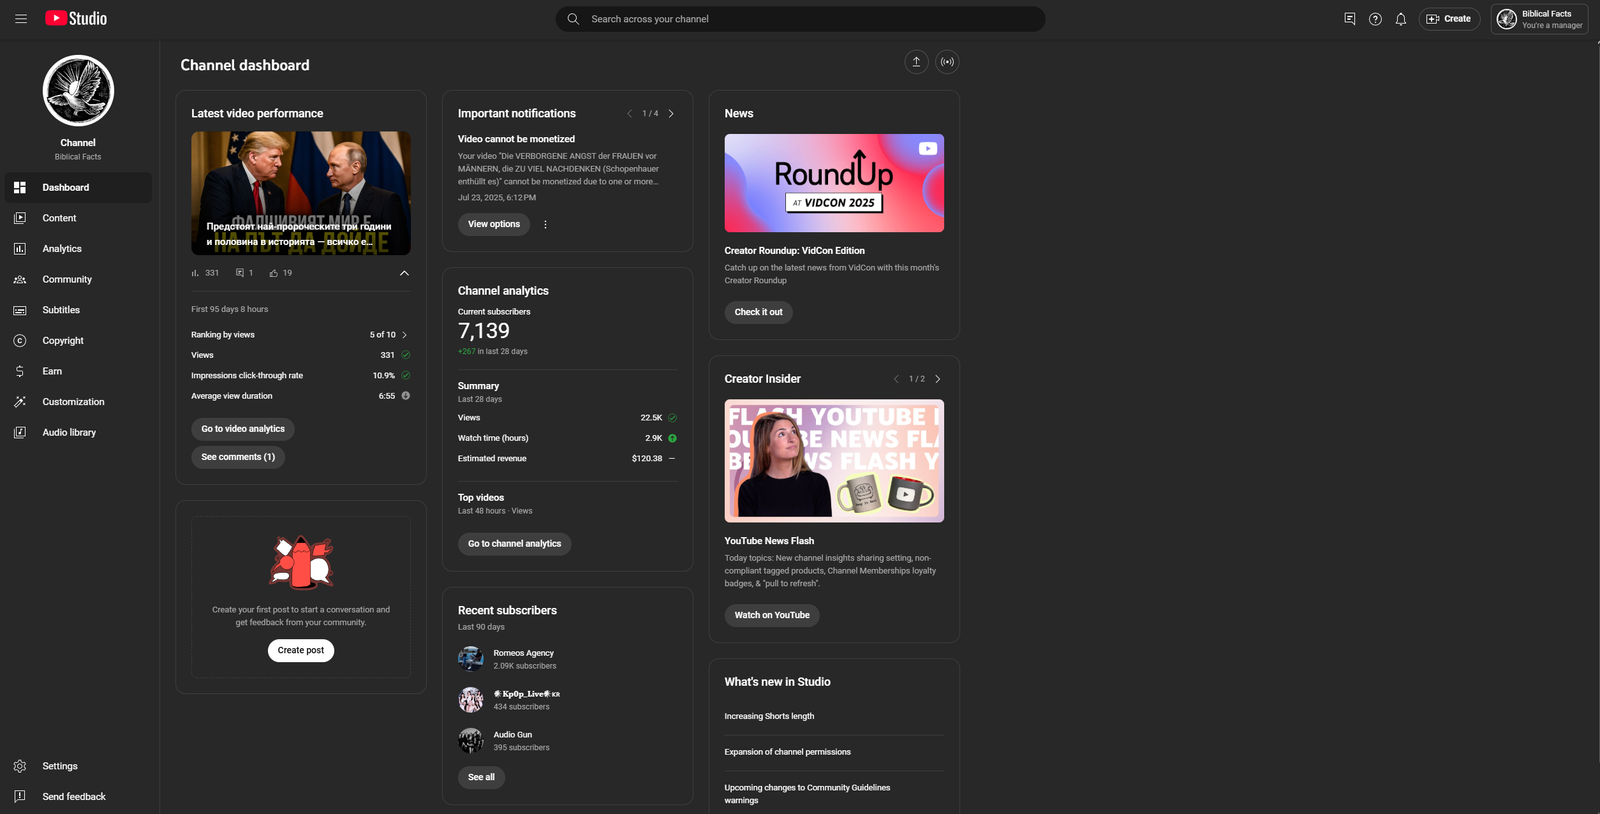
Task: Click the channel dove avatar
Action: click(78, 91)
